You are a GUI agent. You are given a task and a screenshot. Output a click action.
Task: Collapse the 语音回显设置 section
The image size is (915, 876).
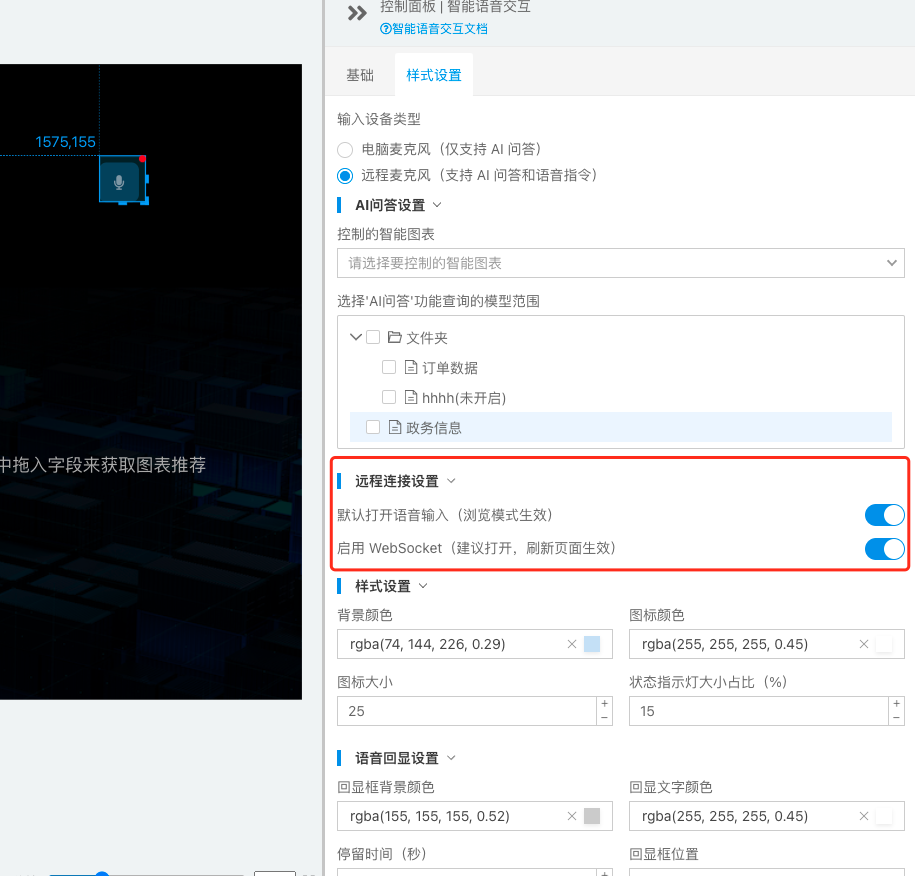coord(451,758)
